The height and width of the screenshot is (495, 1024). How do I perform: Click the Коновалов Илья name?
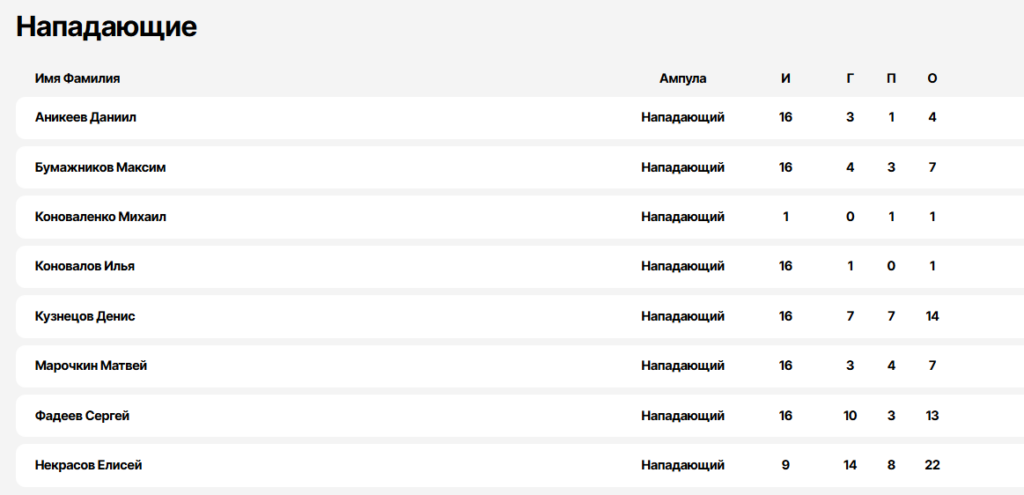click(x=85, y=266)
